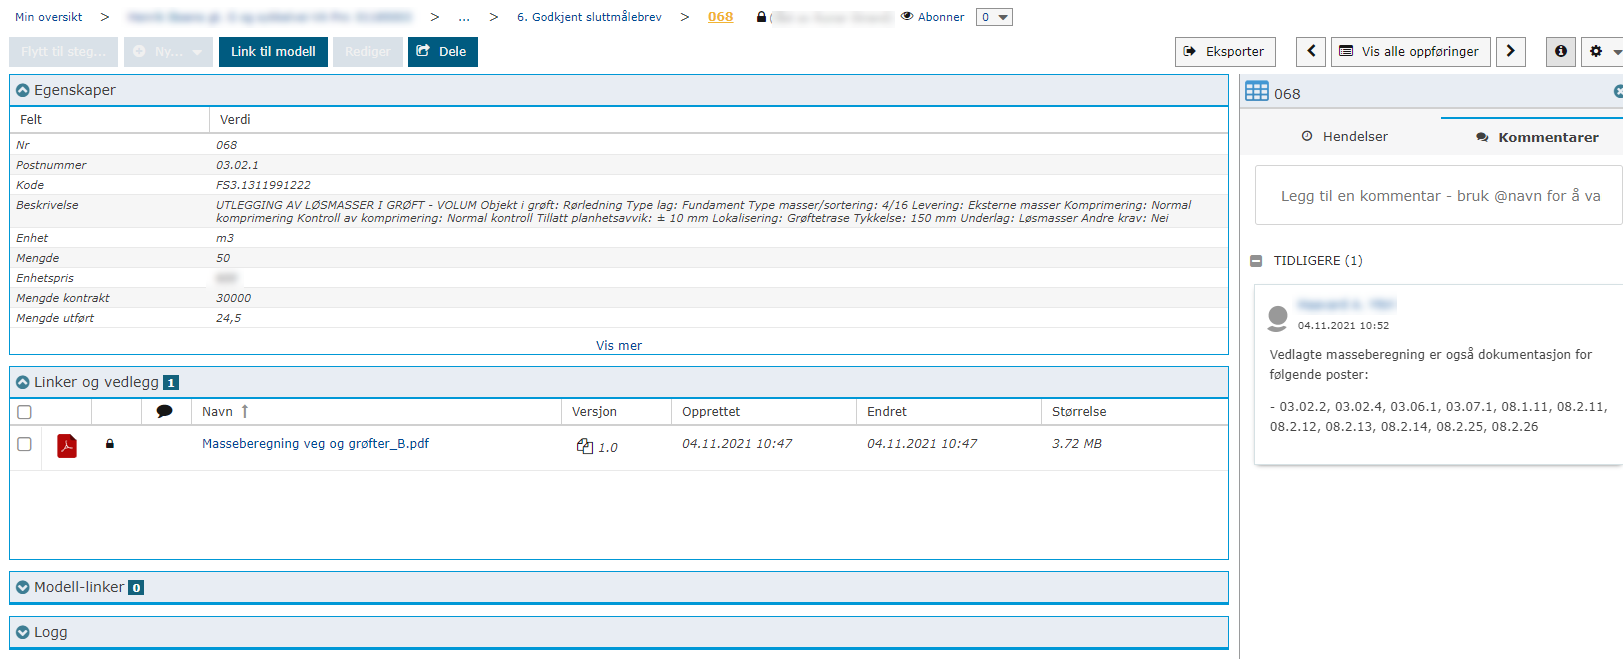Open the settings gear dropdown
The image size is (1623, 659).
(1602, 52)
